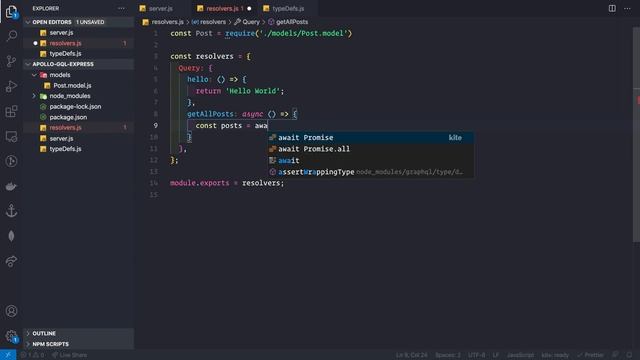
Task: Open the Search view icon
Action: [11, 36]
